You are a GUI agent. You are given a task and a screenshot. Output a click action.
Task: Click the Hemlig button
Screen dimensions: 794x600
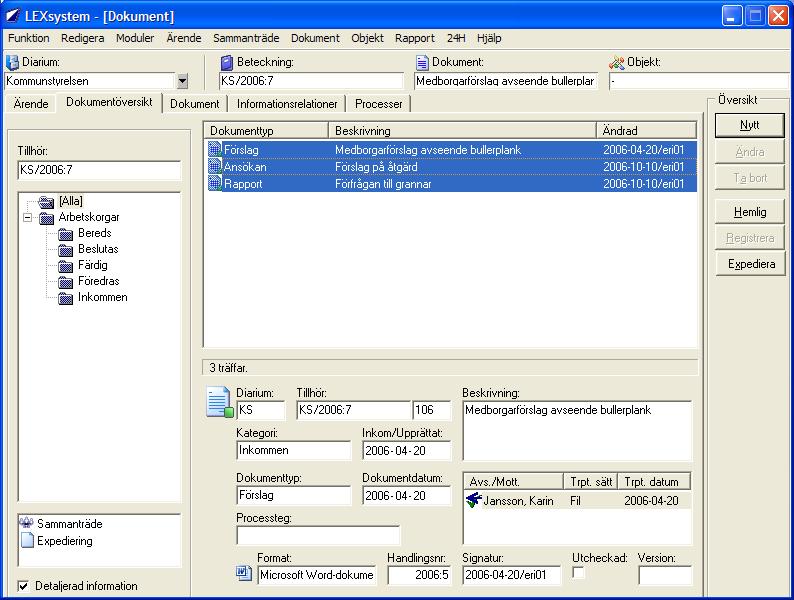pos(749,212)
